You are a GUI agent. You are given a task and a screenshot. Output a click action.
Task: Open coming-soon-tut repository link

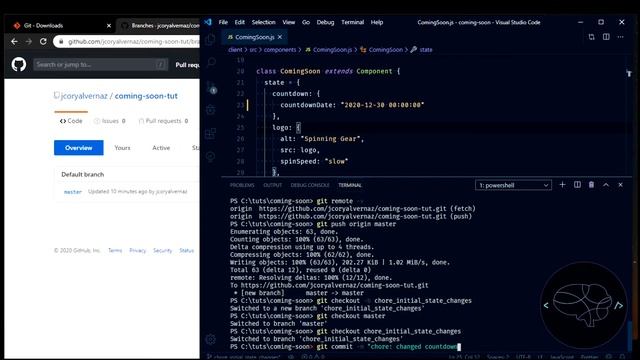pos(146,96)
